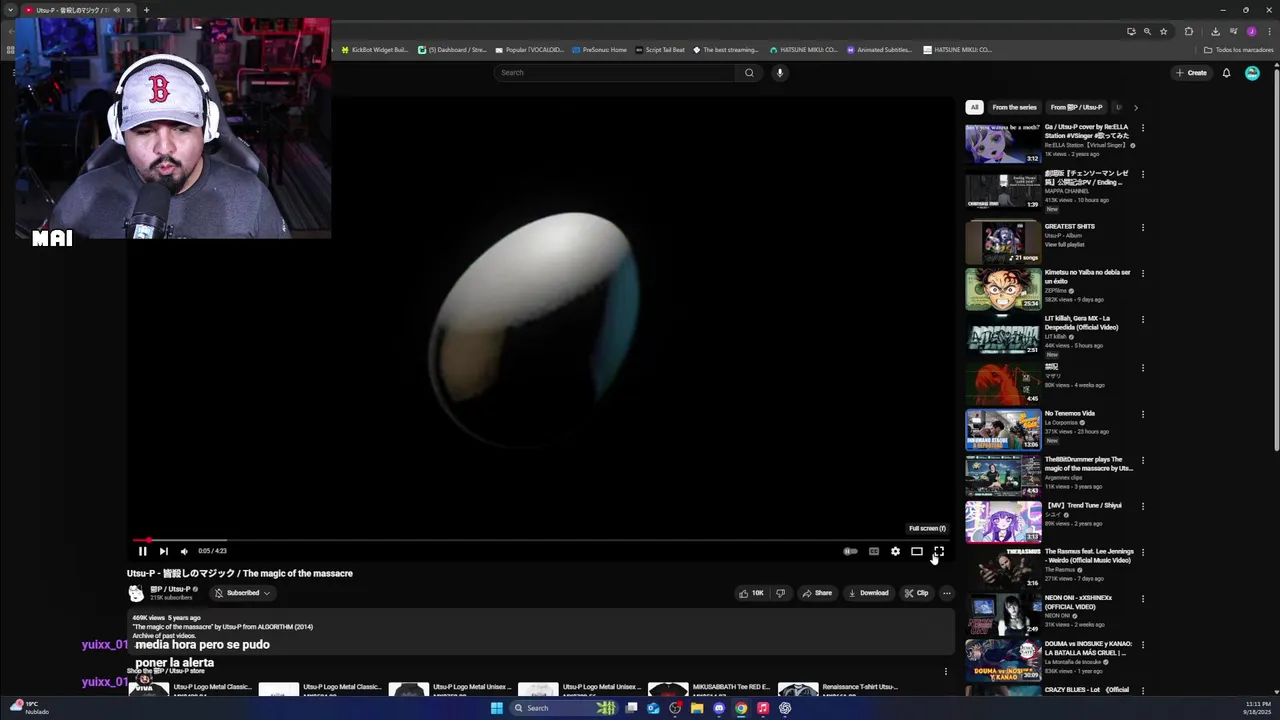The image size is (1280, 720).
Task: Open Discord from taskbar
Action: tap(719, 708)
